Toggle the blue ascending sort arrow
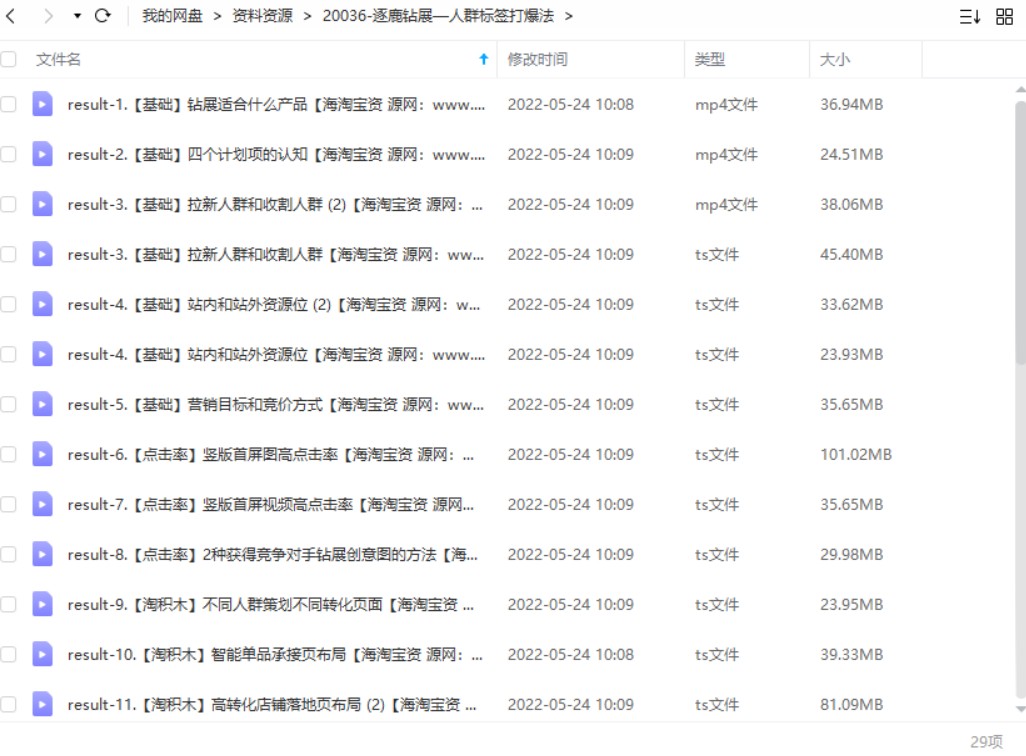 pos(484,60)
